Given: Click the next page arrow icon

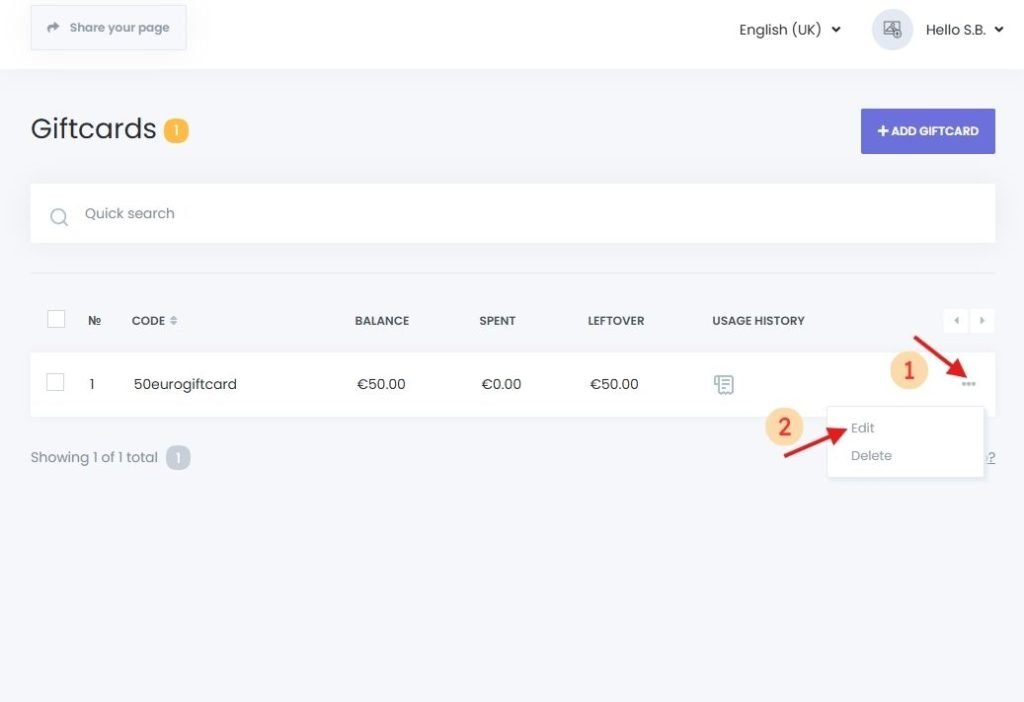Looking at the screenshot, I should [x=982, y=320].
